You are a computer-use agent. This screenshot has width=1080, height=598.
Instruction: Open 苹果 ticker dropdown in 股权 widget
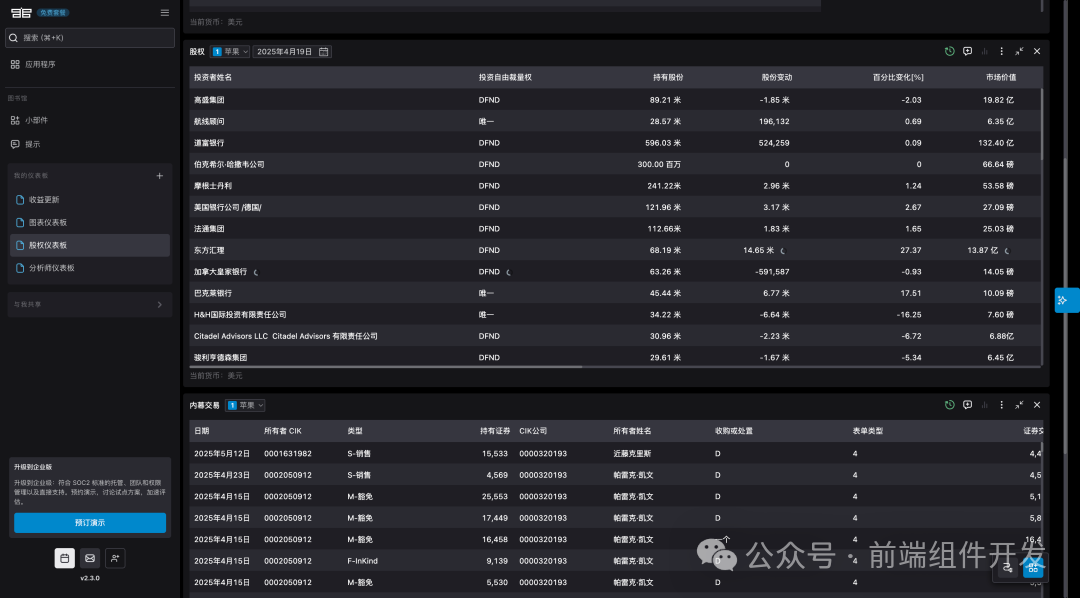pyautogui.click(x=230, y=52)
